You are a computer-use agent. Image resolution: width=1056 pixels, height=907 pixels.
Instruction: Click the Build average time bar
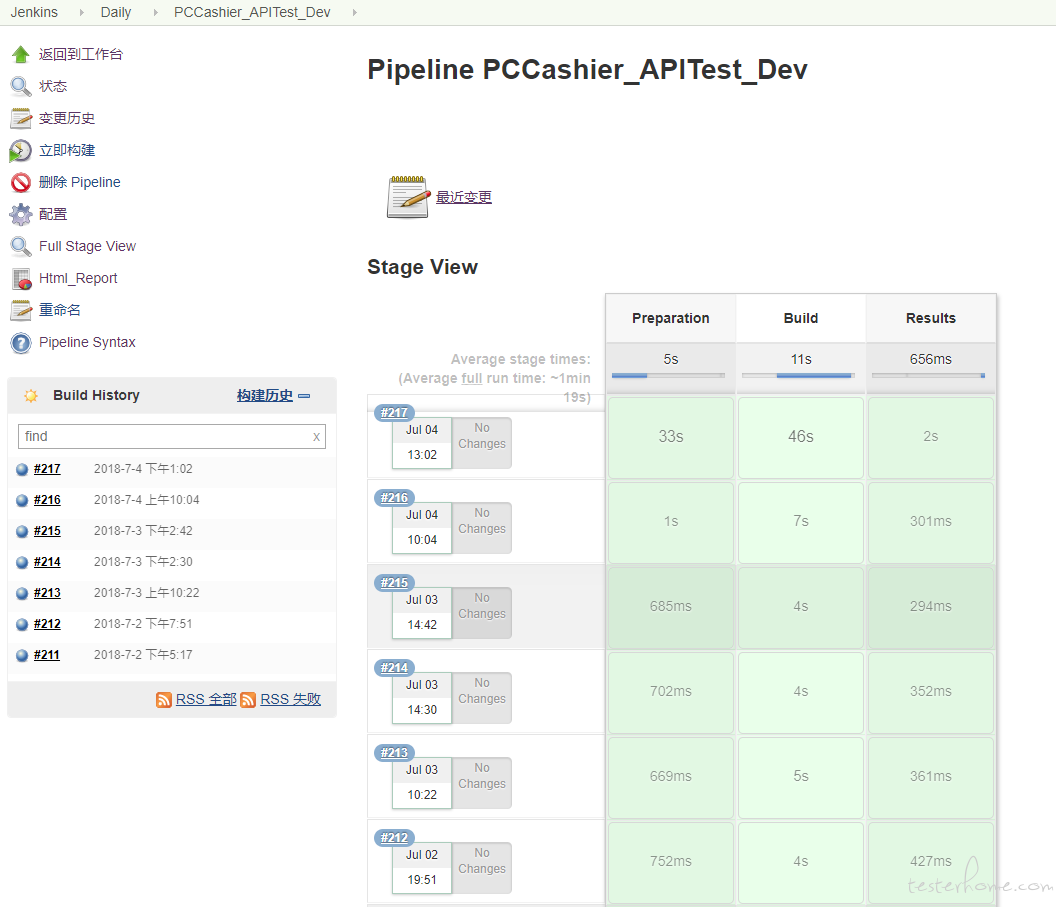[x=799, y=376]
